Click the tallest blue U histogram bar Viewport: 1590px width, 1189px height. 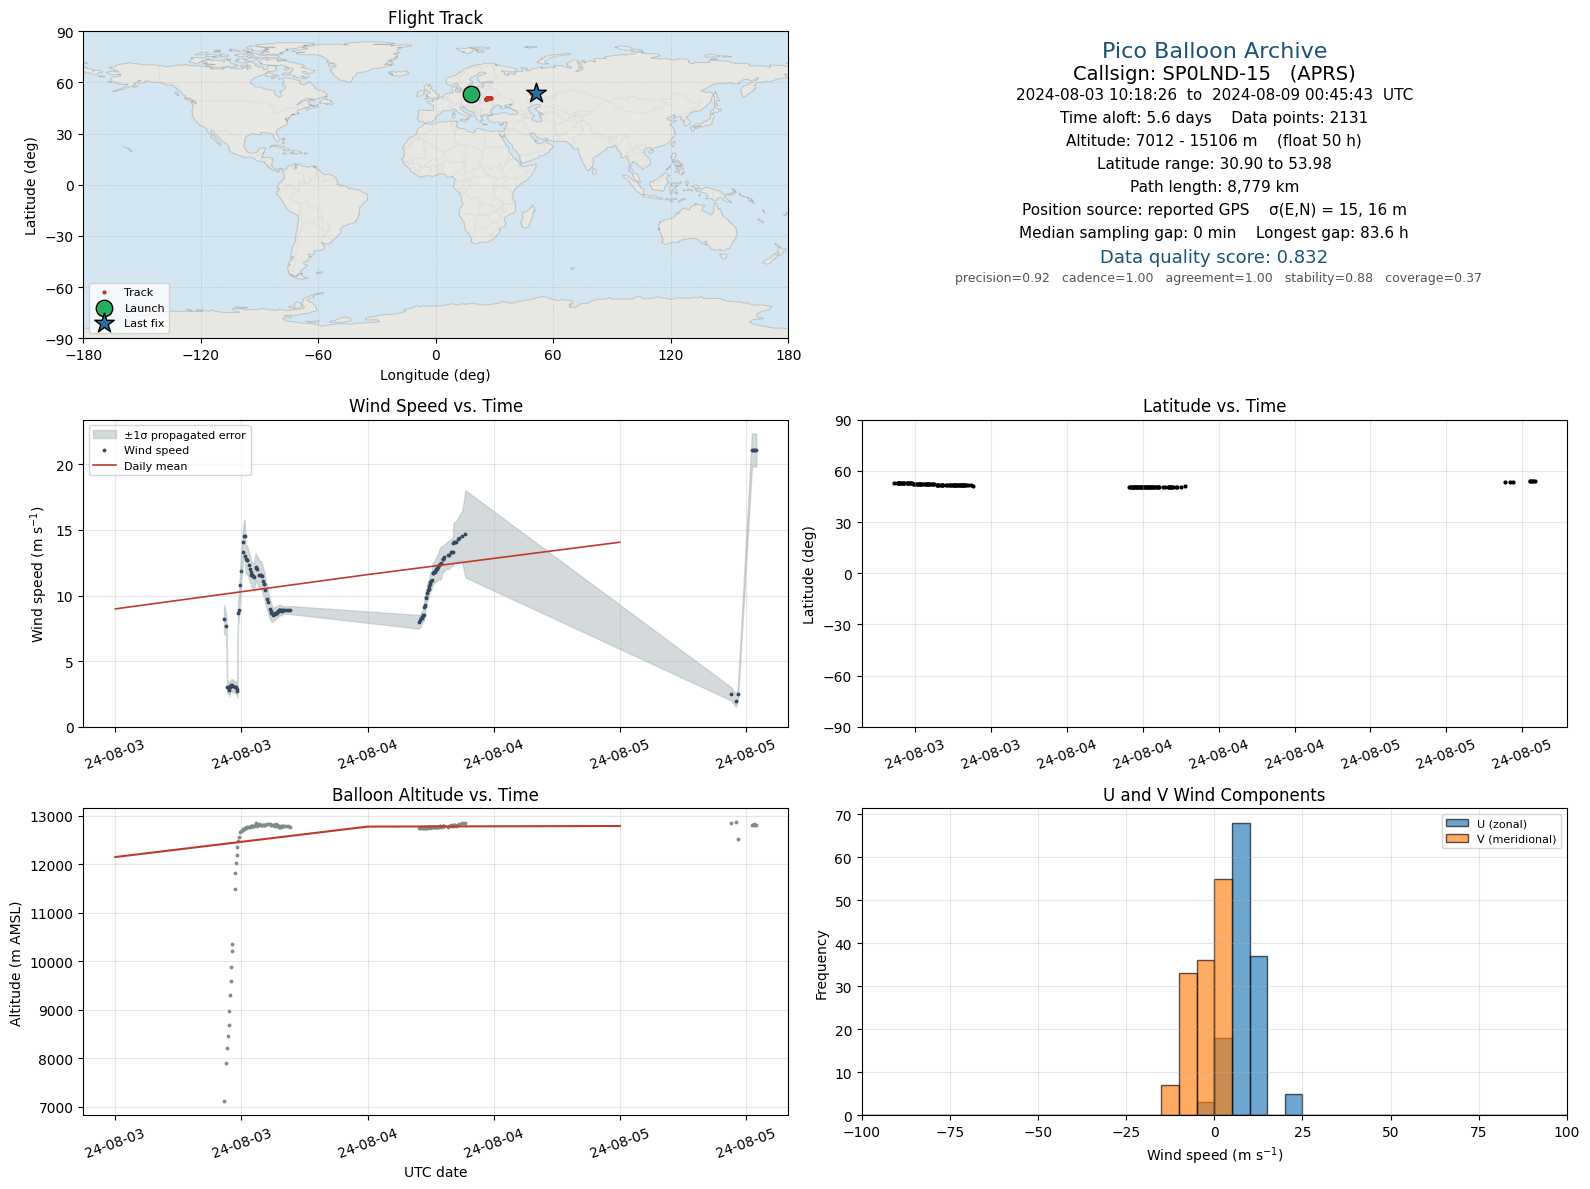1241,970
